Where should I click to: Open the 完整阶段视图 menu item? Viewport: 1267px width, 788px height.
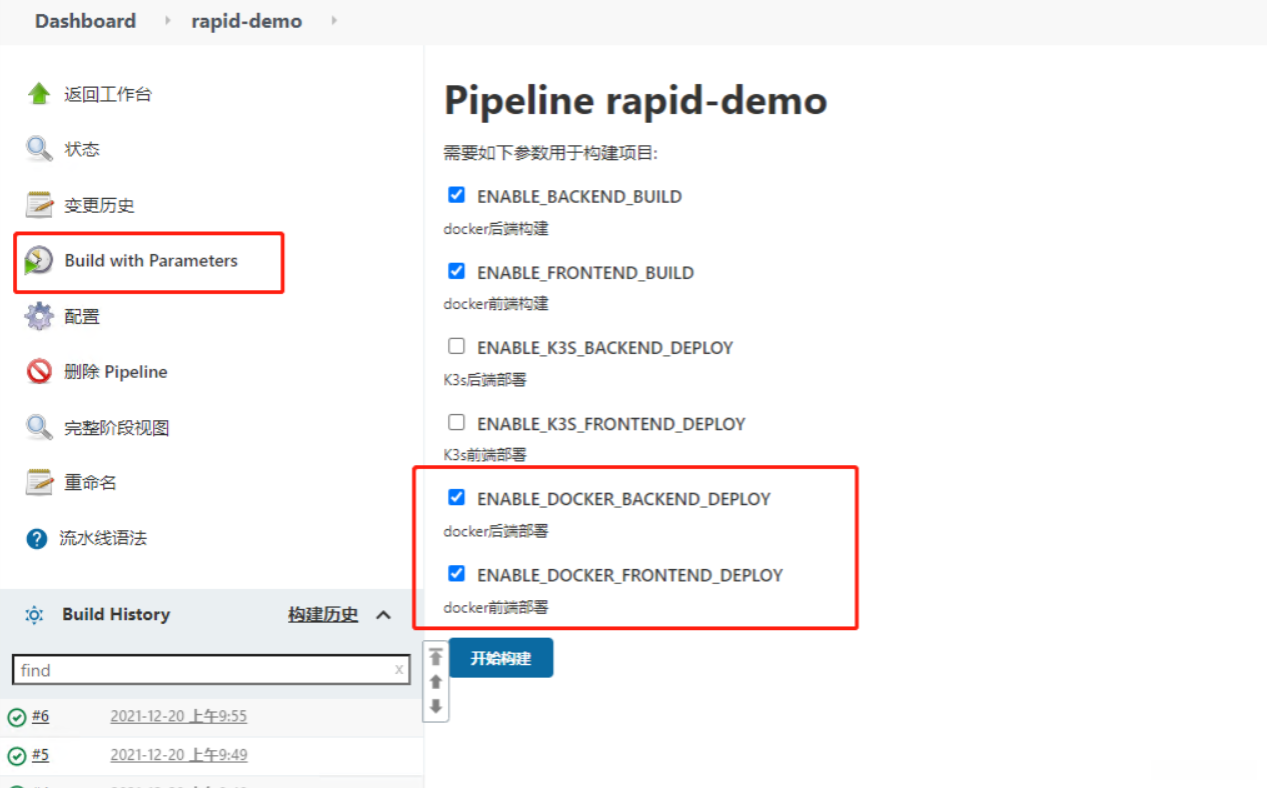116,428
